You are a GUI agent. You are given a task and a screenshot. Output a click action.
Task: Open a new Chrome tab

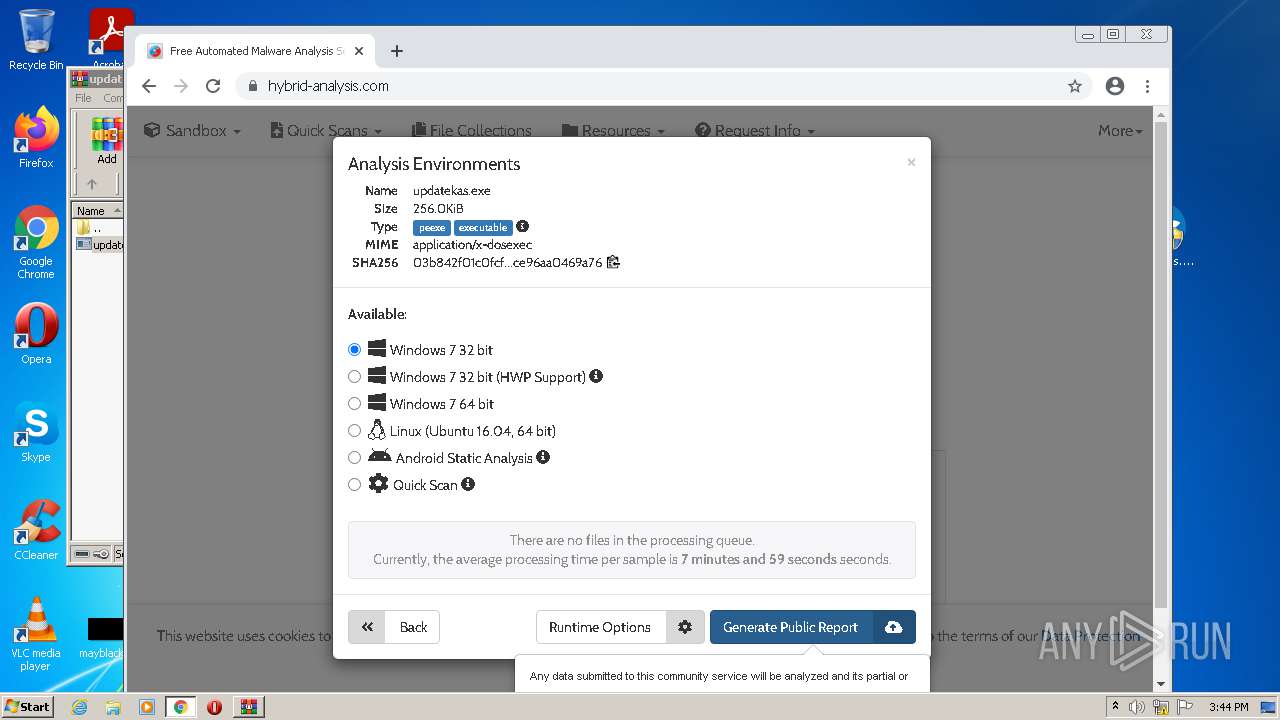[x=397, y=51]
